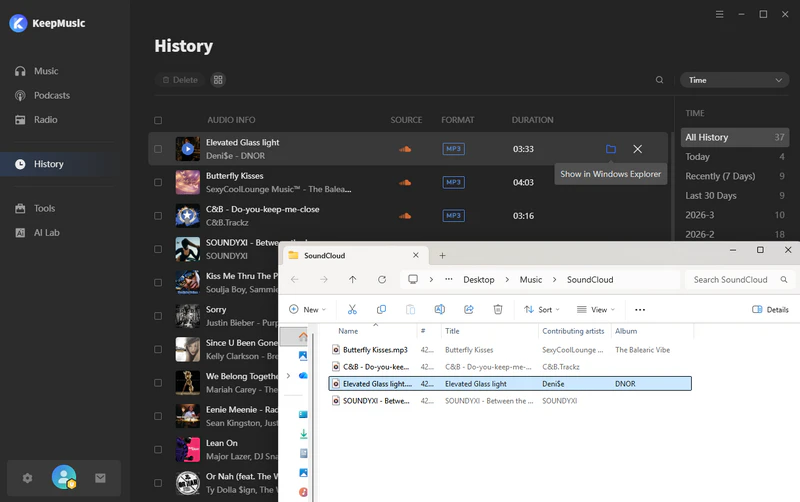Screen dimensions: 800x502
Task: Open the Sort dropdown in Explorer
Action: point(542,310)
